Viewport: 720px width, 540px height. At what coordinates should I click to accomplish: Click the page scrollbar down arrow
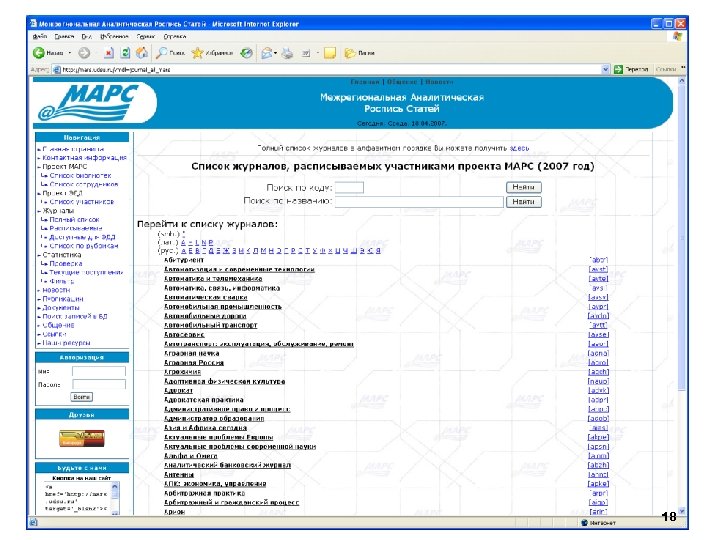[x=681, y=511]
